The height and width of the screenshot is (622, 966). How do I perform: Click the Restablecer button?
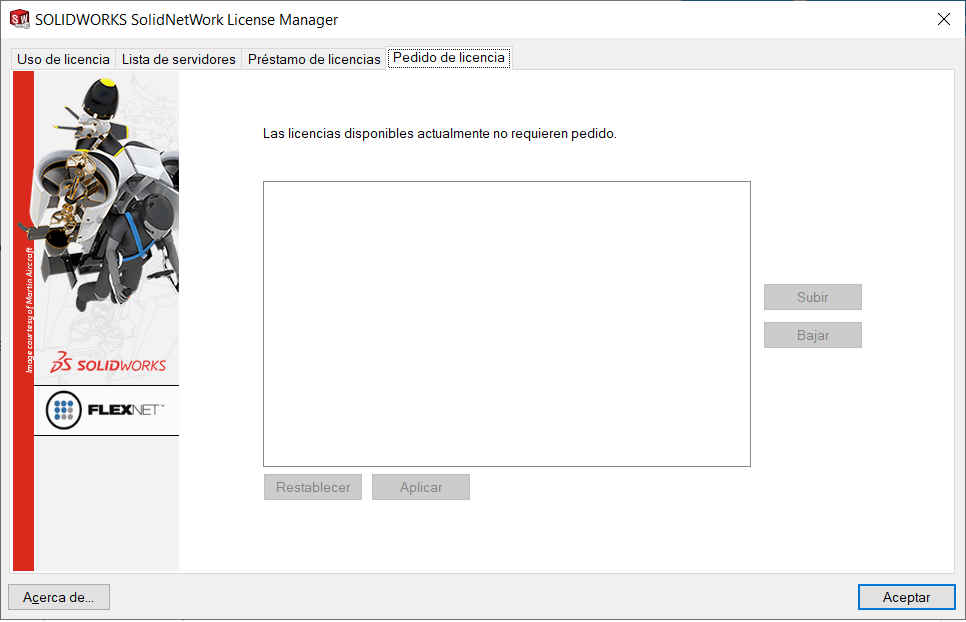tap(313, 487)
